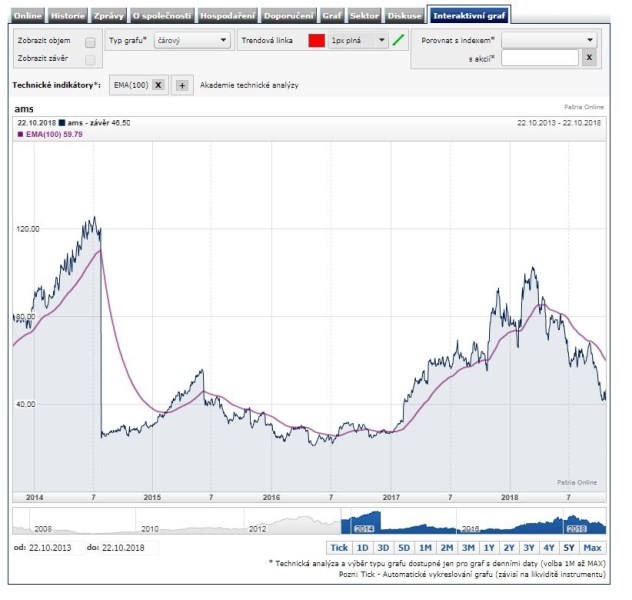632x600 pixels.
Task: Enable the 'Zobrazit objem' checkbox
Action: [x=90, y=42]
